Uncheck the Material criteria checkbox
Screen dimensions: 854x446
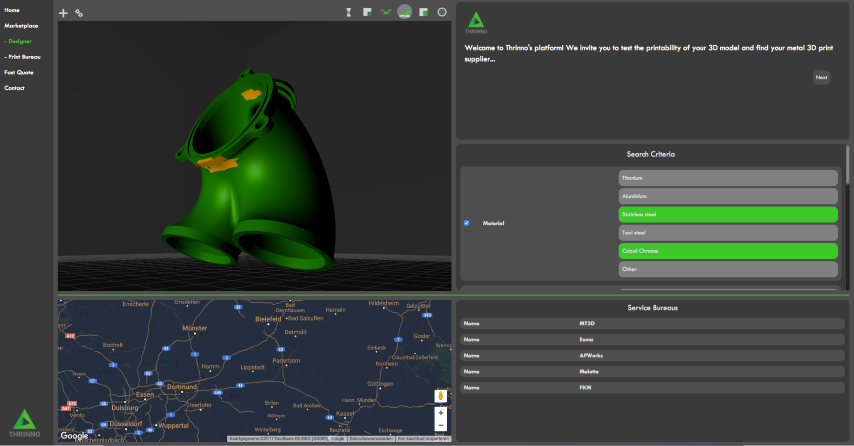466,223
